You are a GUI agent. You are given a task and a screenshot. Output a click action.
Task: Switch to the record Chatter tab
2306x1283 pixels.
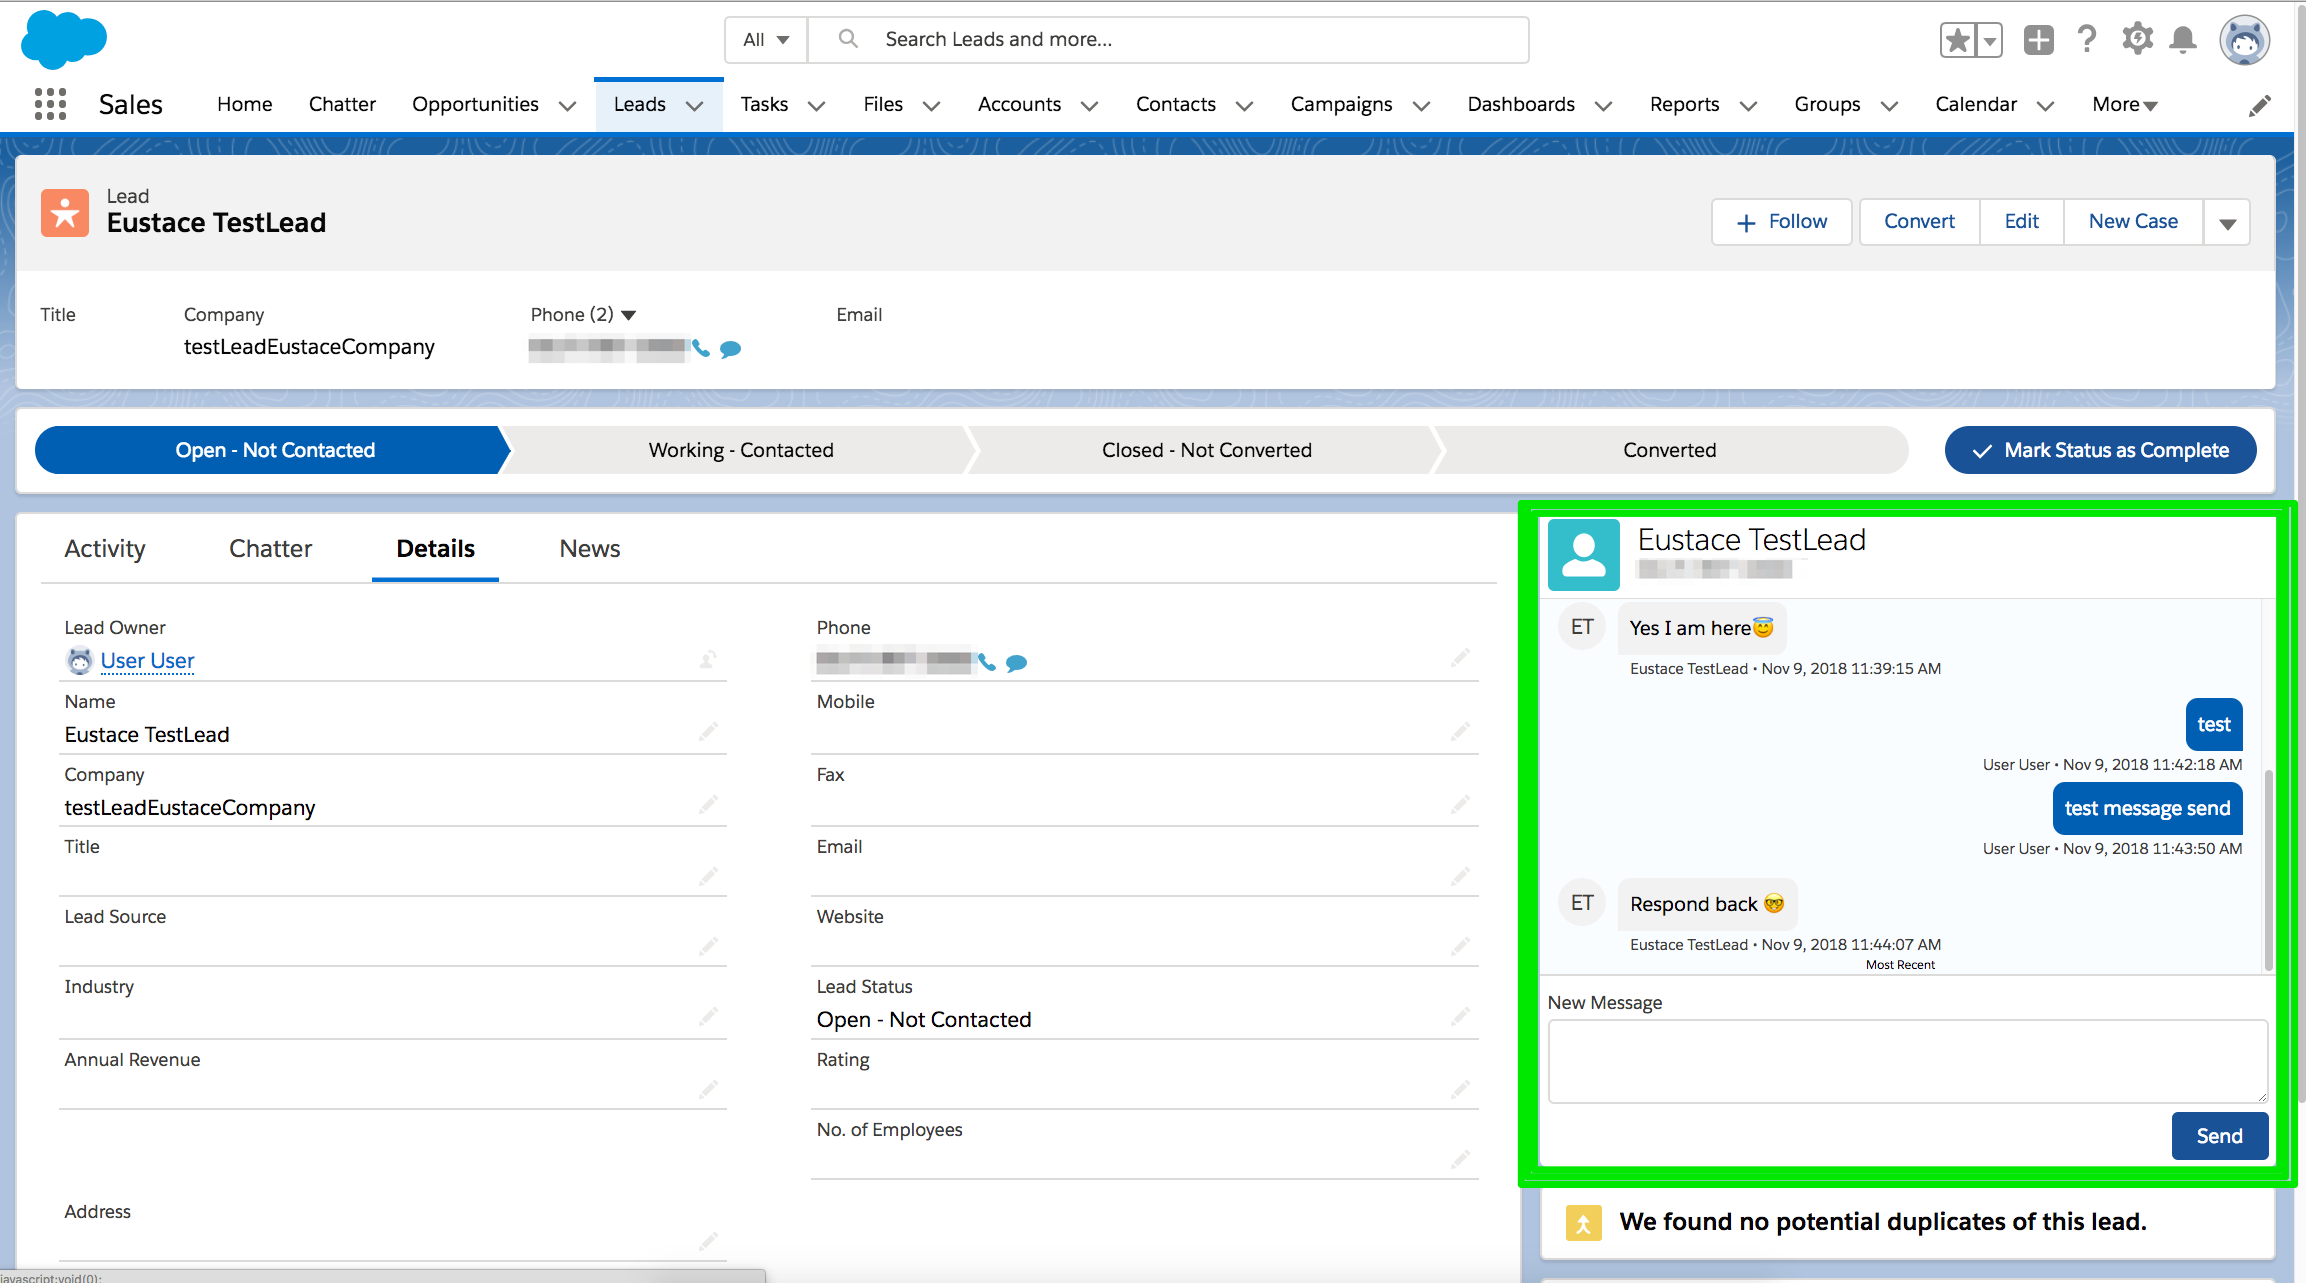point(270,548)
